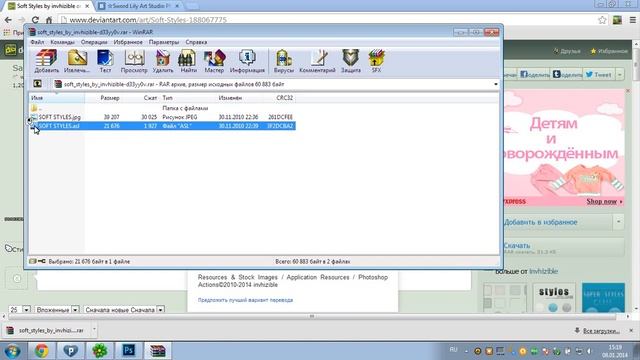
Task: Switch to Soft Styles by invhizible tab
Action: click(49, 6)
